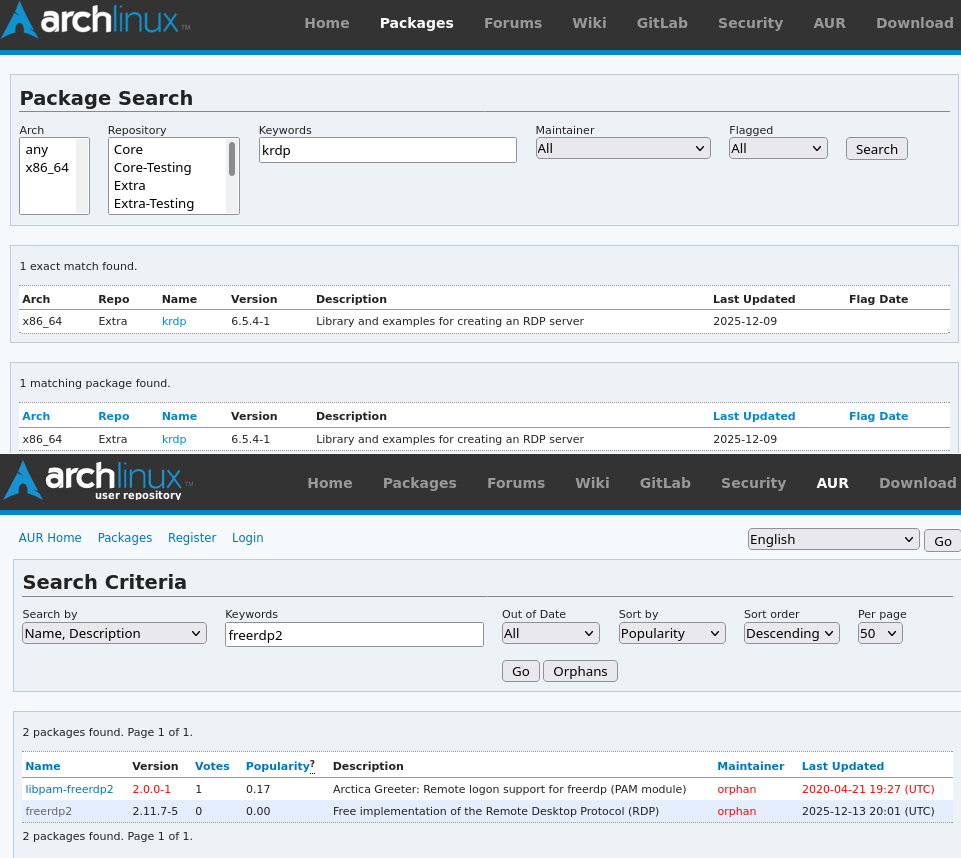Select 'x86_64' in the Arch list box

pos(48,168)
